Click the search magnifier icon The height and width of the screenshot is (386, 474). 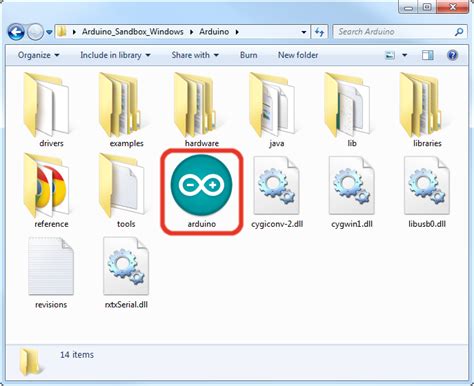[459, 32]
